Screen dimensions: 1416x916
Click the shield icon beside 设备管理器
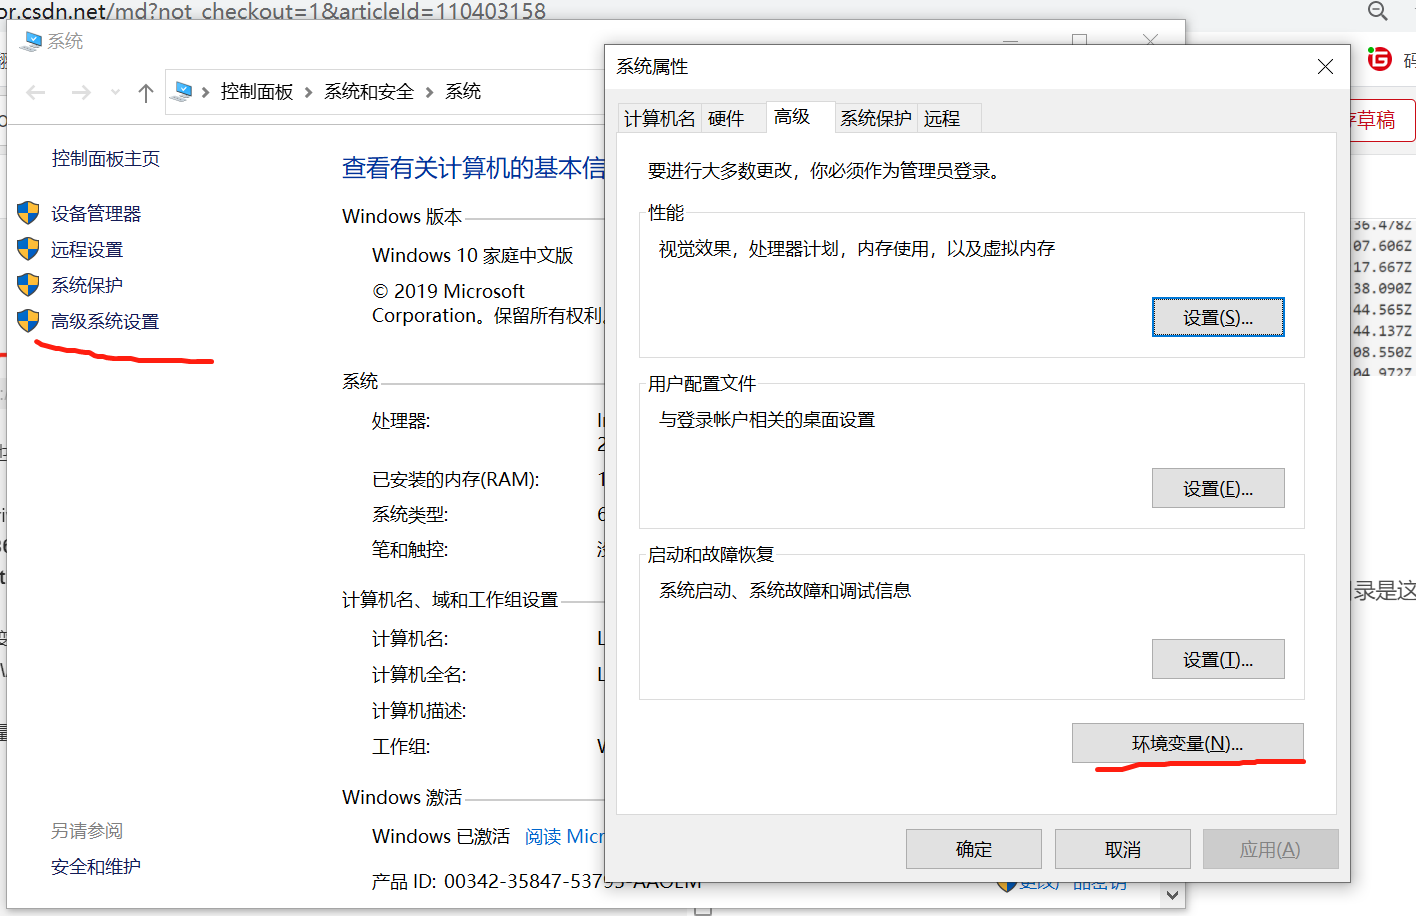(28, 213)
